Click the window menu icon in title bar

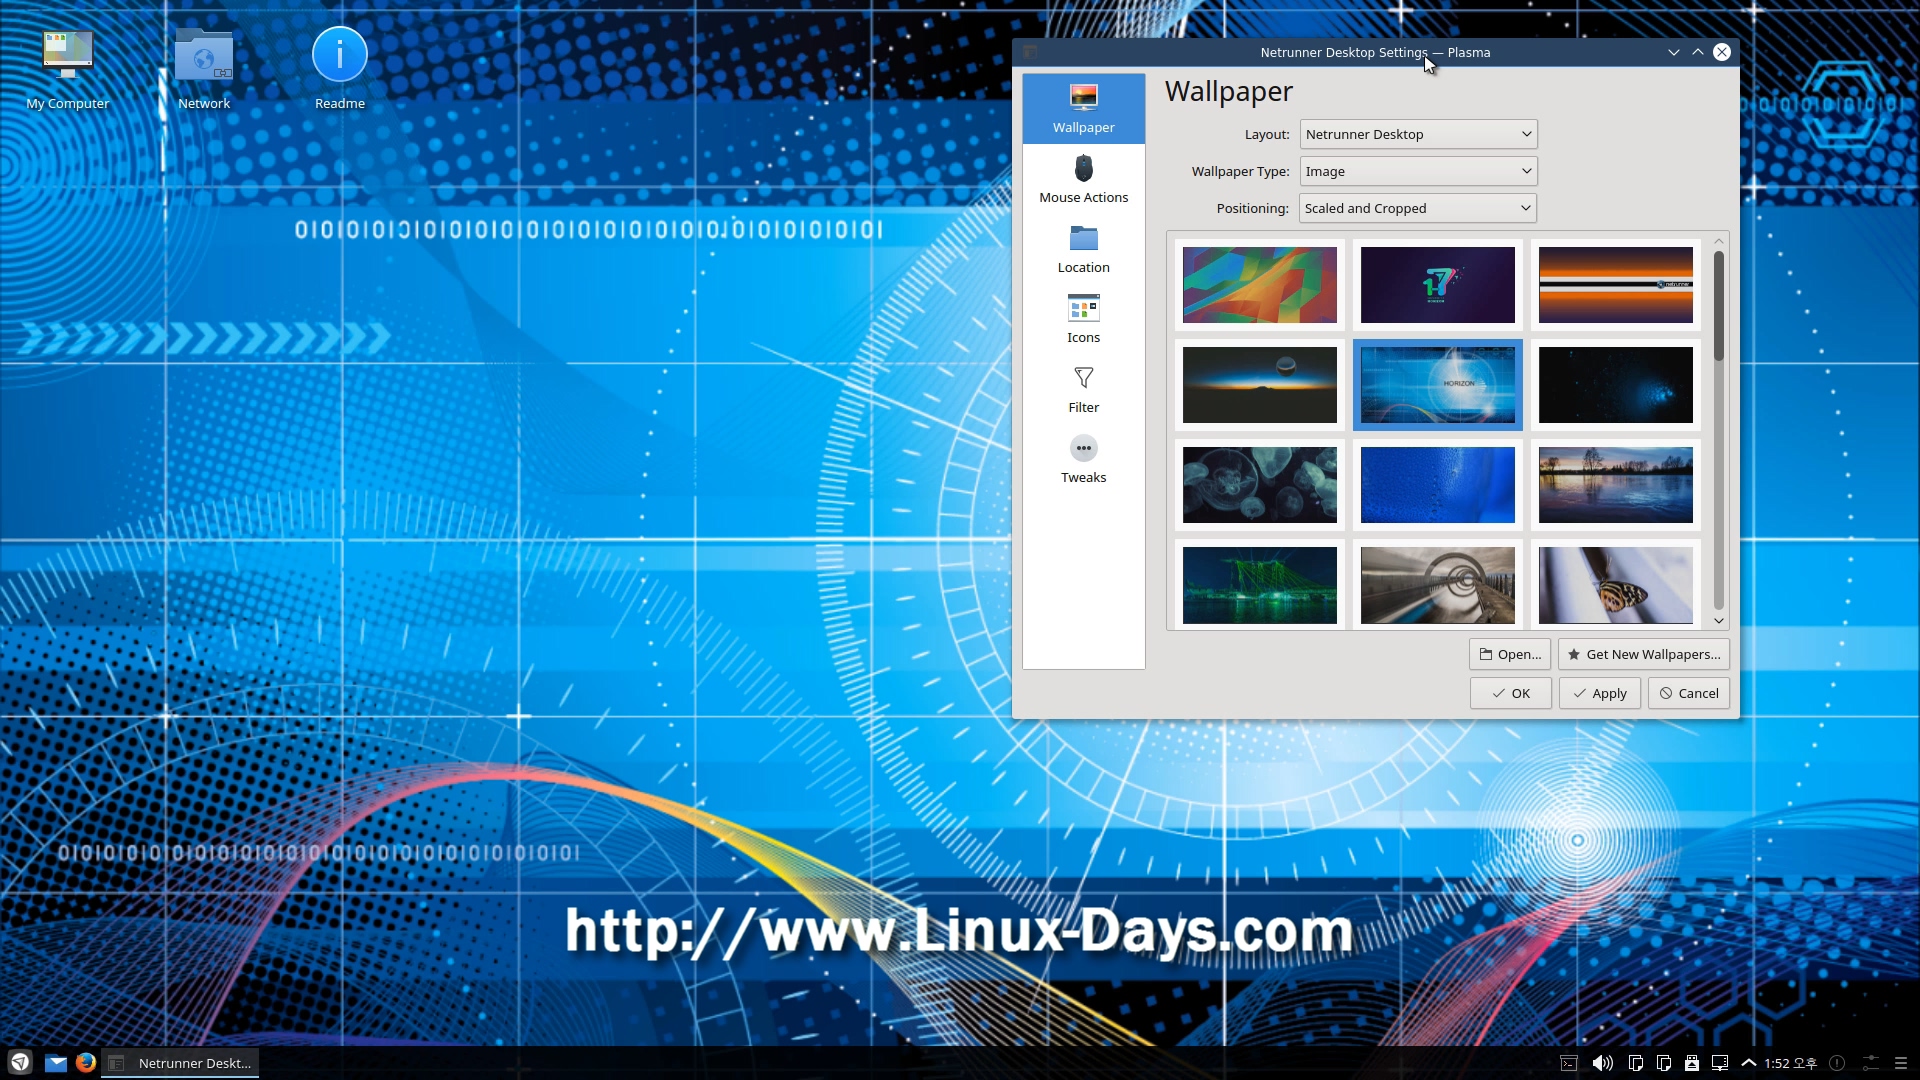point(1030,52)
